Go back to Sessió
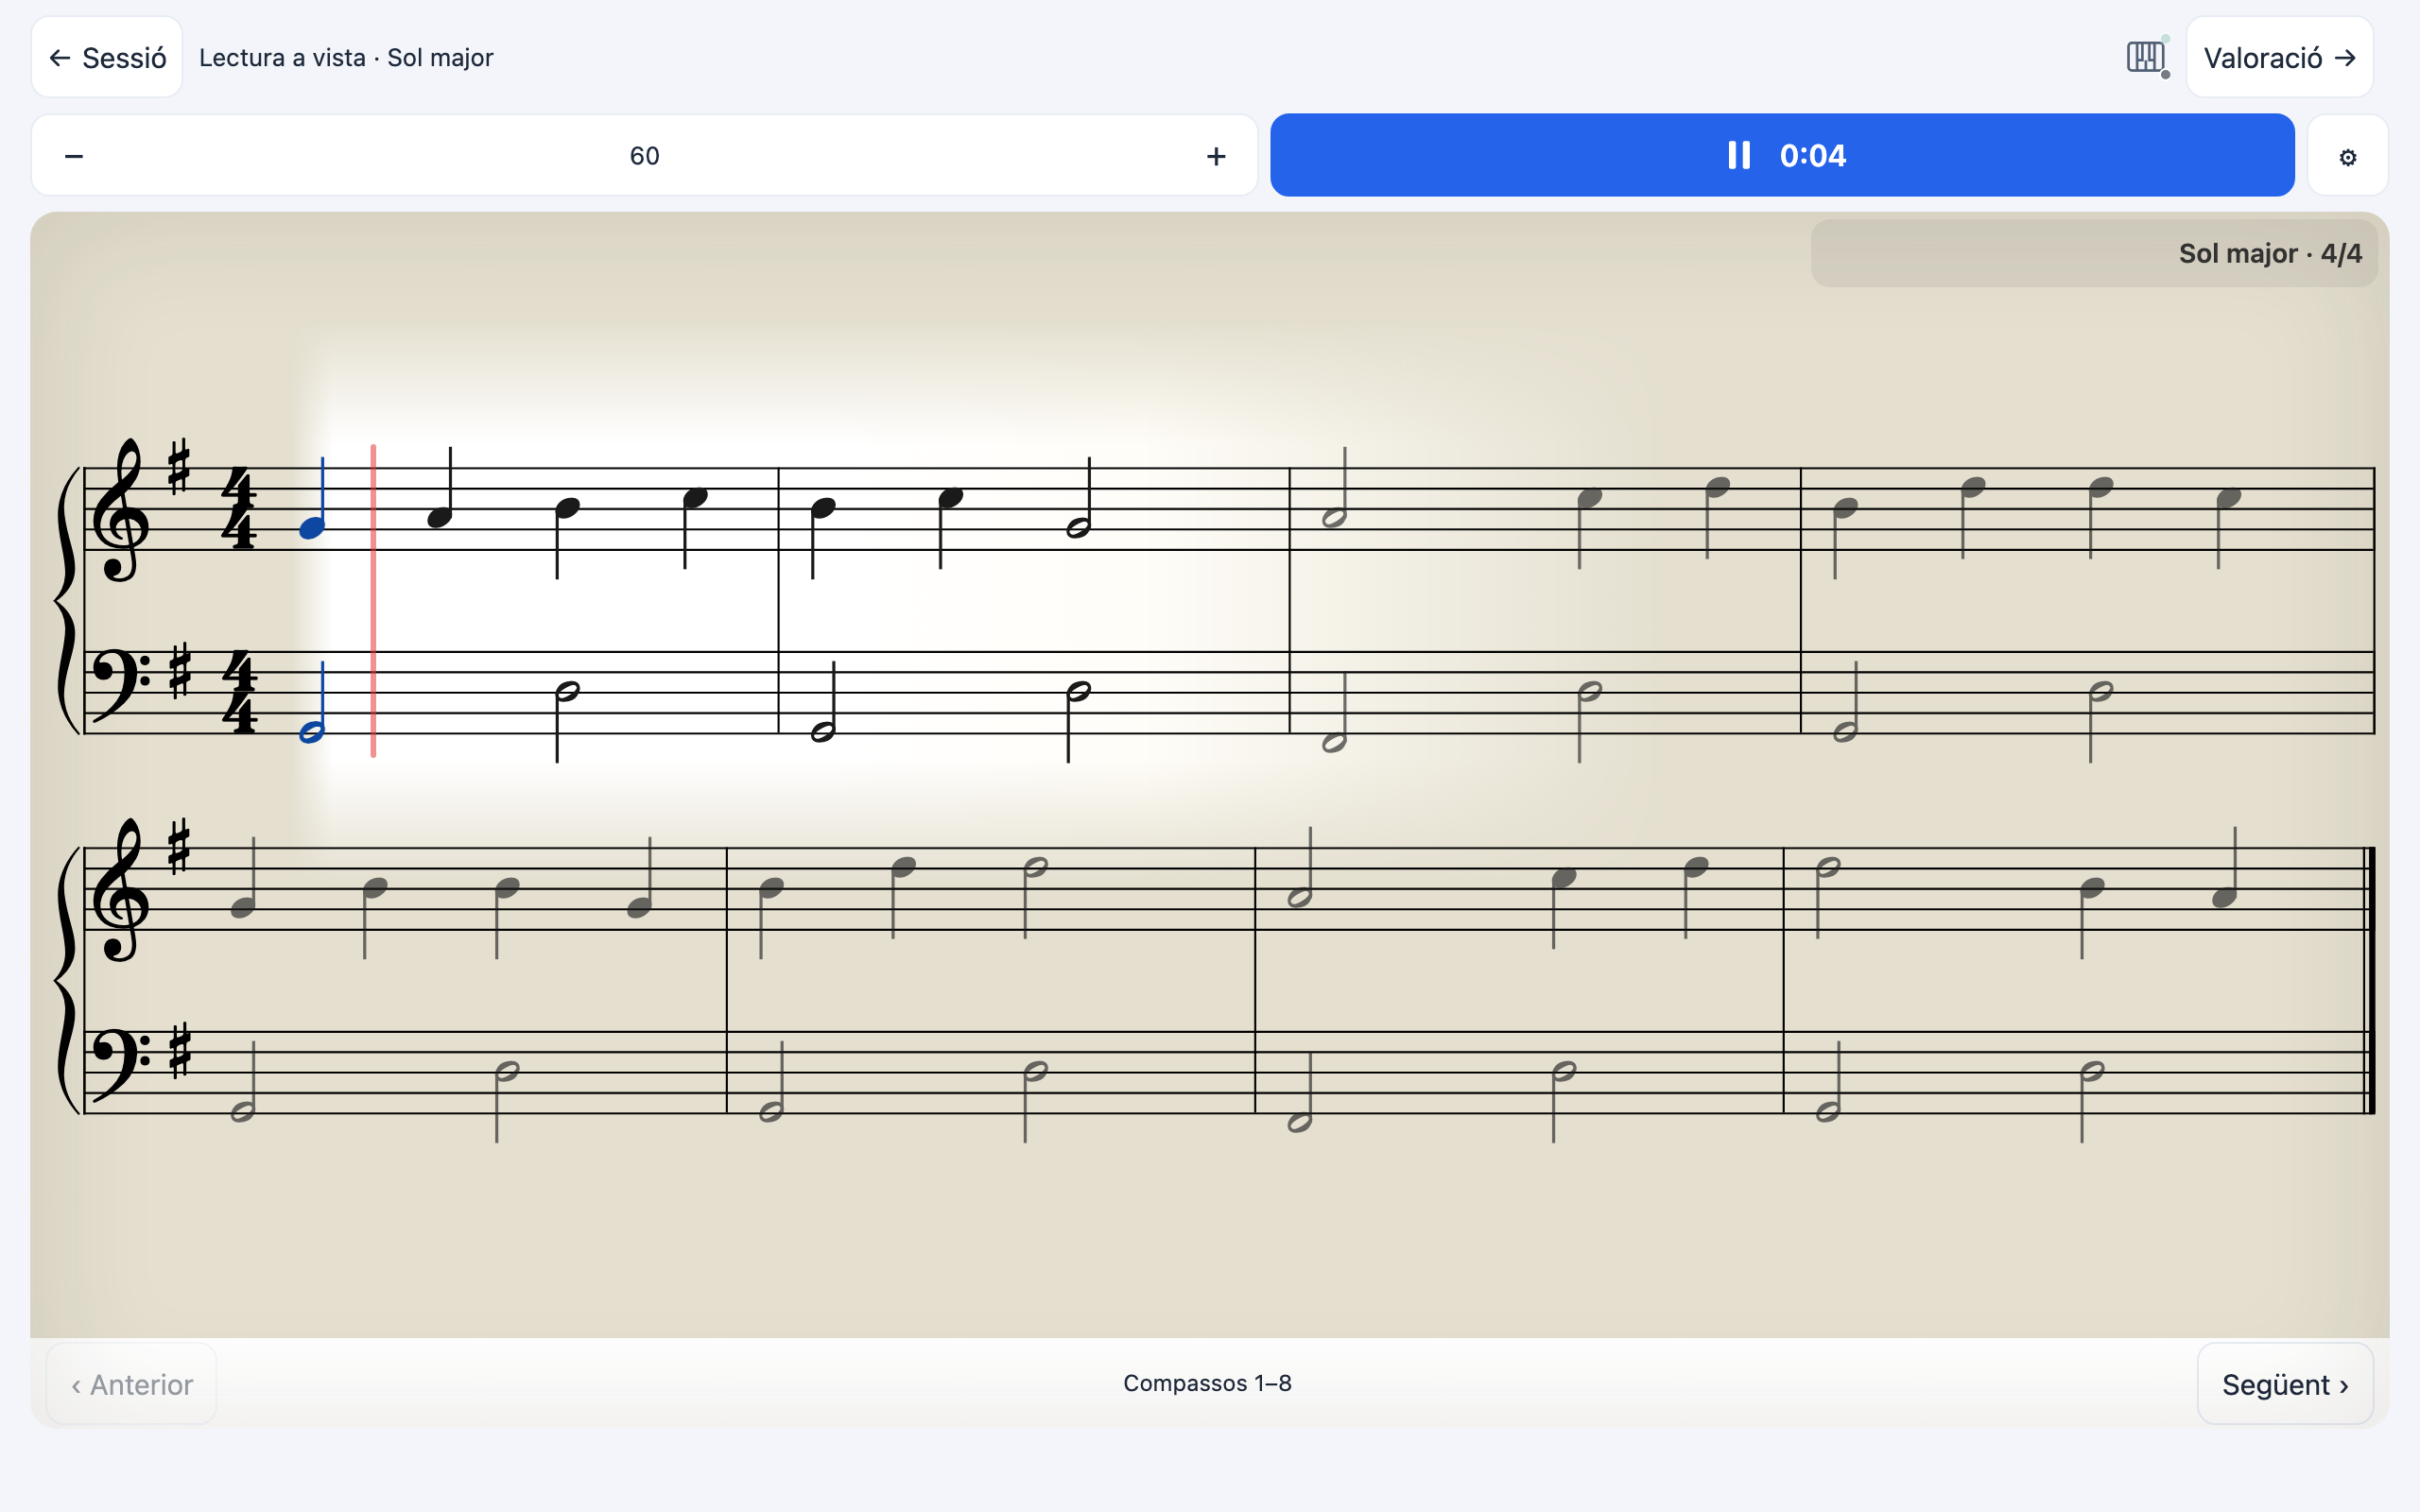Screen dimensions: 2420x1512 pos(107,57)
